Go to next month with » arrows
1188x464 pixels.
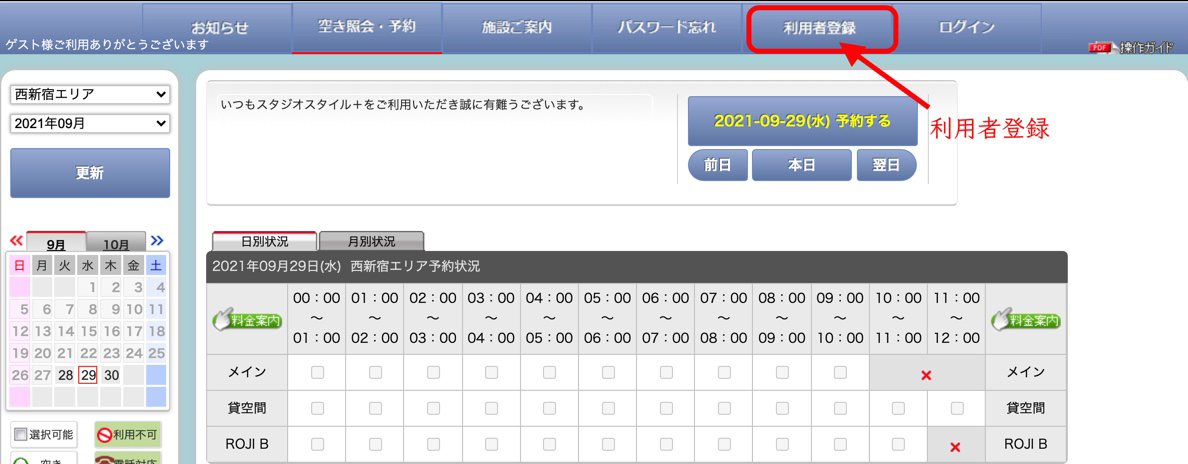click(157, 241)
